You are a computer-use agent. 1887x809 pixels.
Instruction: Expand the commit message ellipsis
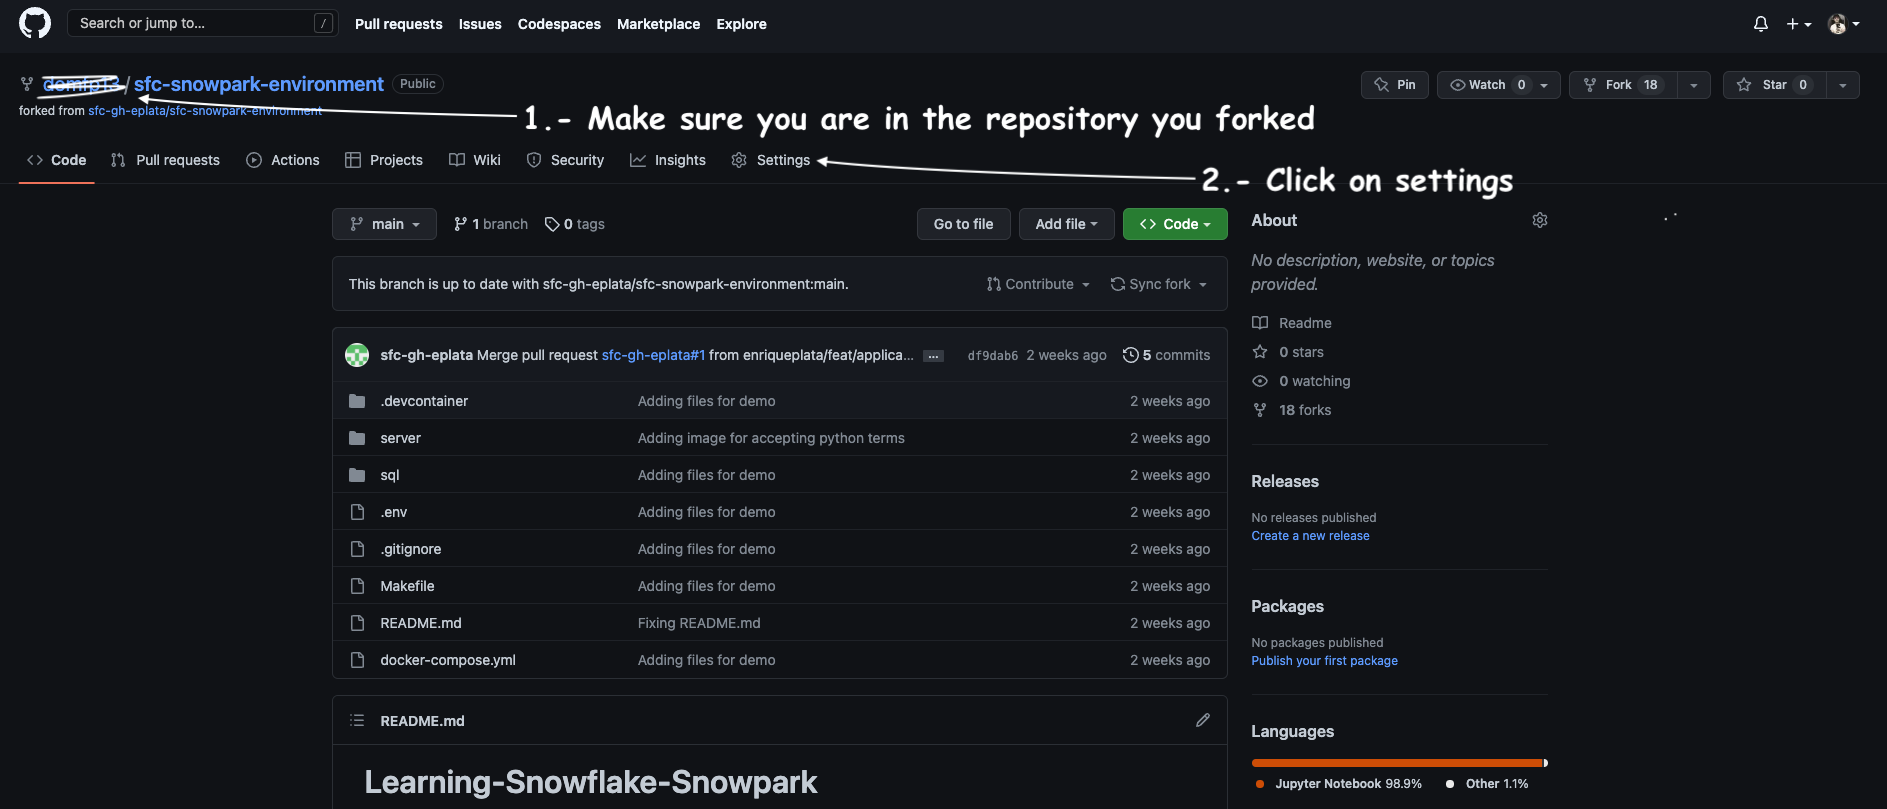[x=933, y=356]
